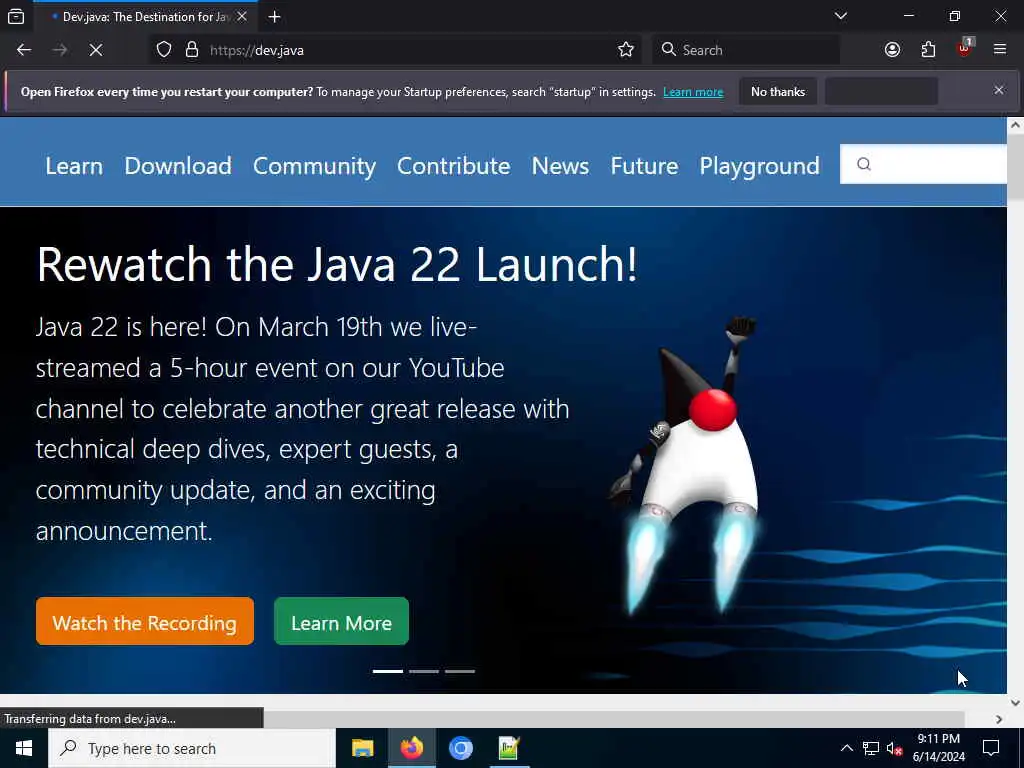Open the News section
Image resolution: width=1024 pixels, height=768 pixels.
tap(560, 166)
